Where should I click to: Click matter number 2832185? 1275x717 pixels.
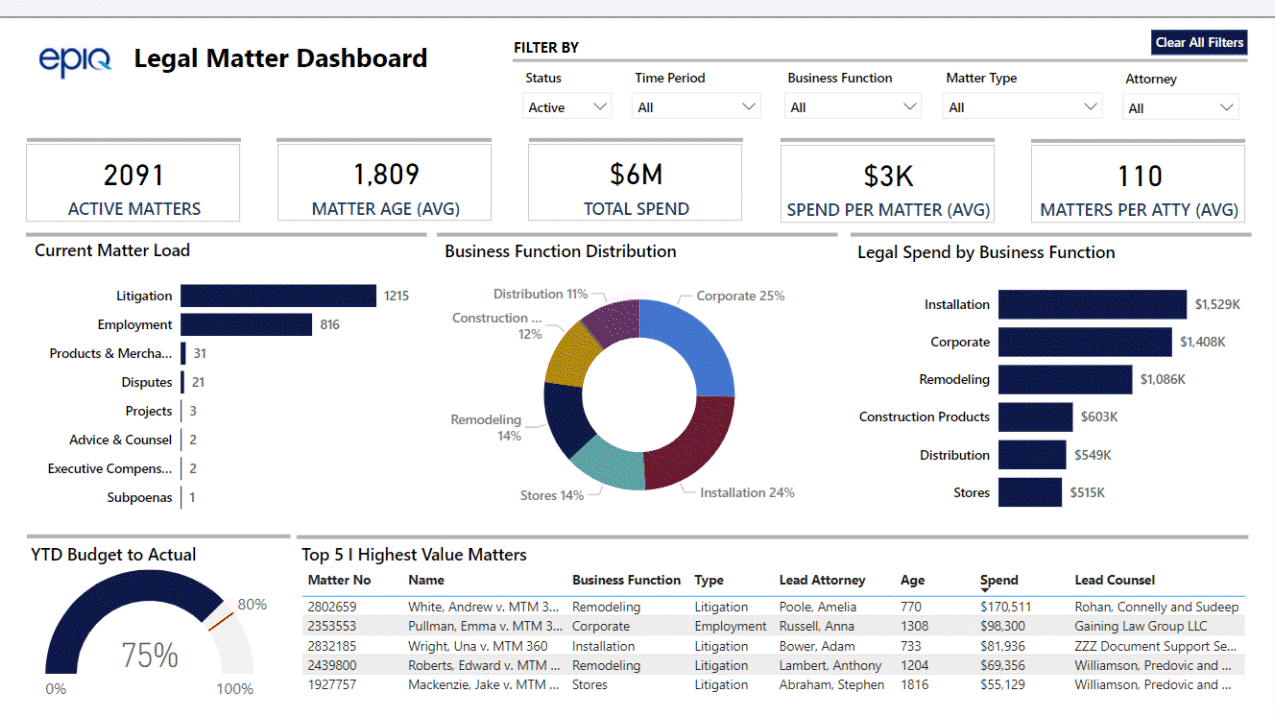[332, 646]
